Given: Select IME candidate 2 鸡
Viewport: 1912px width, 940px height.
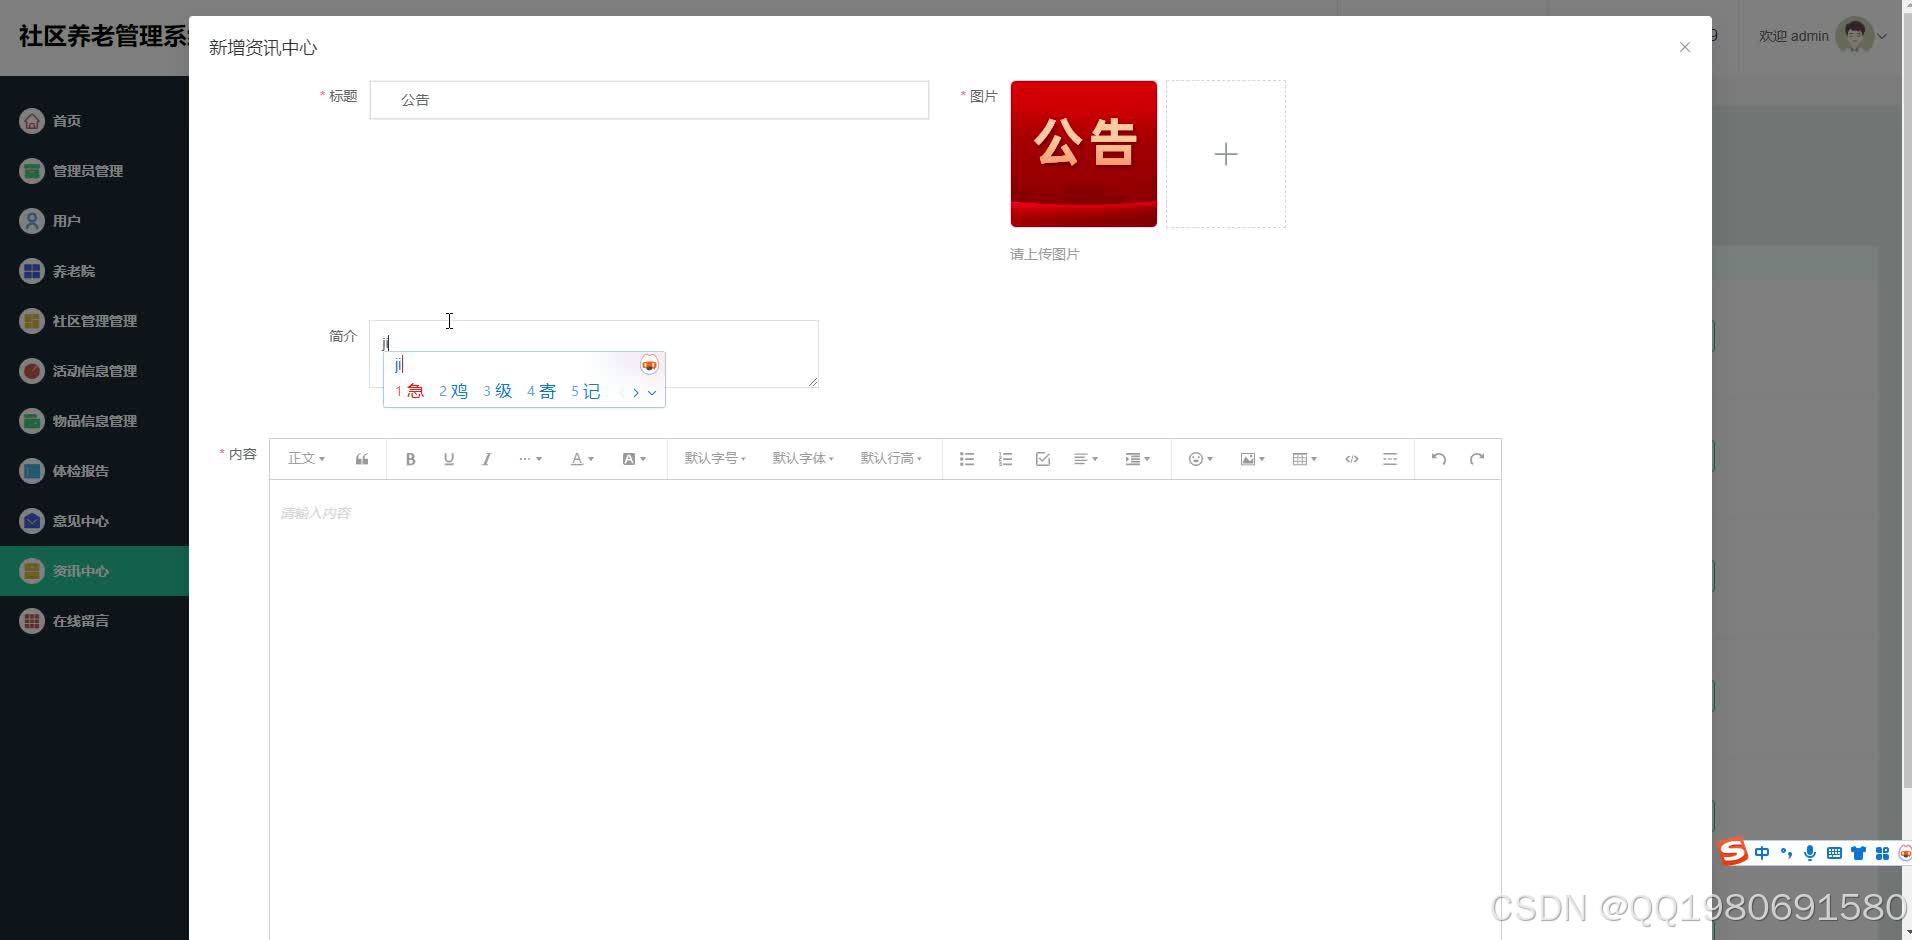Looking at the screenshot, I should [x=453, y=391].
